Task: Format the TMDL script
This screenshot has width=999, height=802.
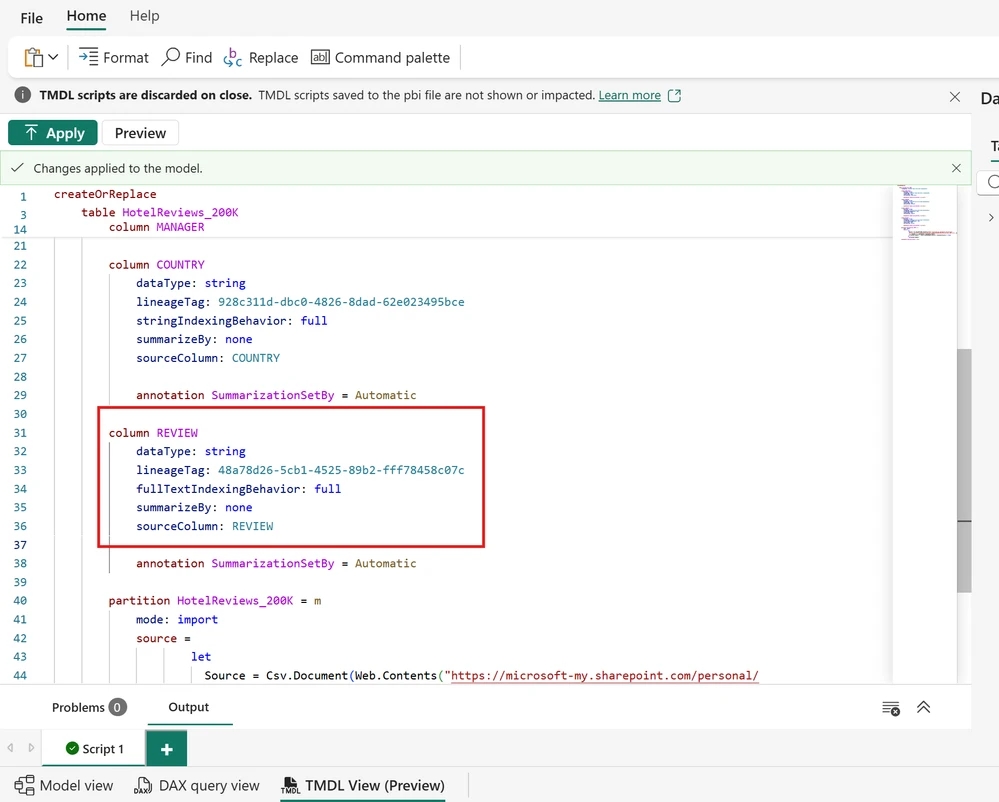Action: pos(113,57)
